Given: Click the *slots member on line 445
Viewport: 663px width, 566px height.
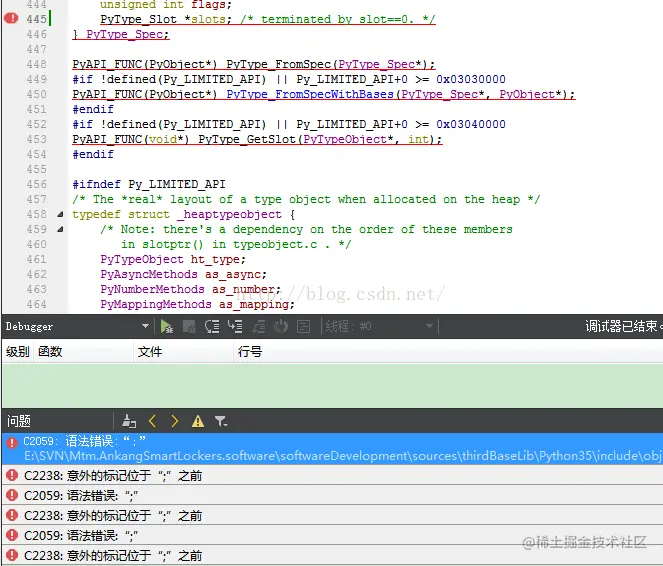Looking at the screenshot, I should [x=207, y=19].
